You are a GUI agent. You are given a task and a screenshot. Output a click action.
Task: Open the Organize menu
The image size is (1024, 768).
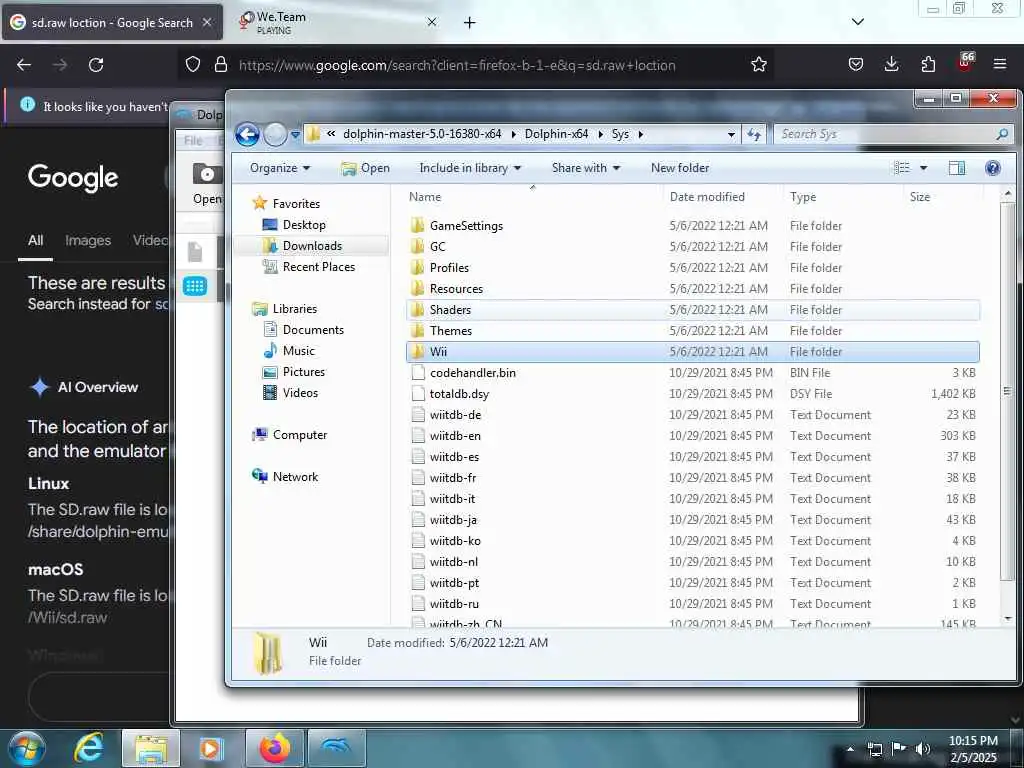pos(280,168)
